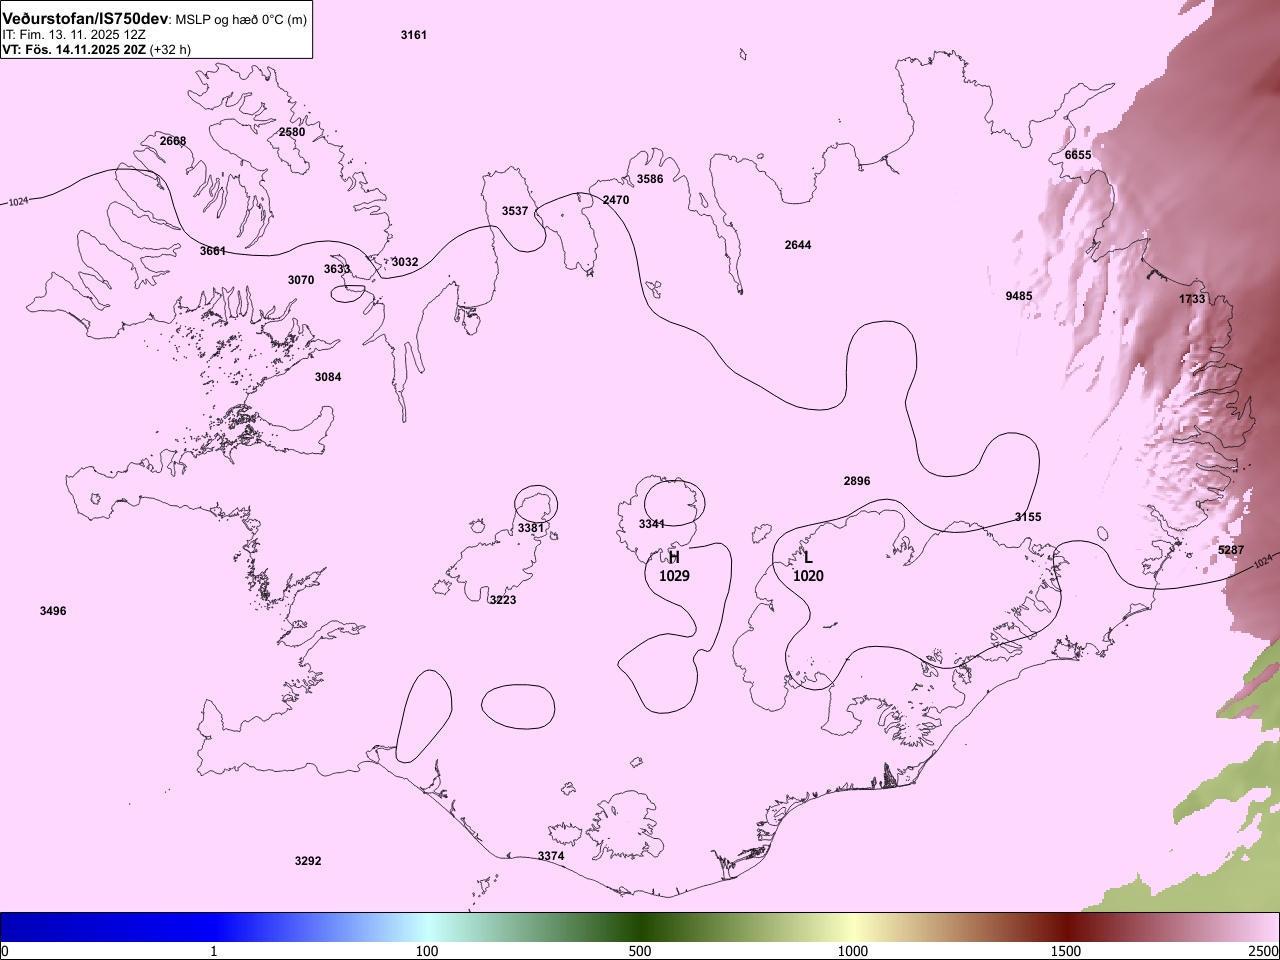Click the 6655 height value

click(x=1078, y=155)
